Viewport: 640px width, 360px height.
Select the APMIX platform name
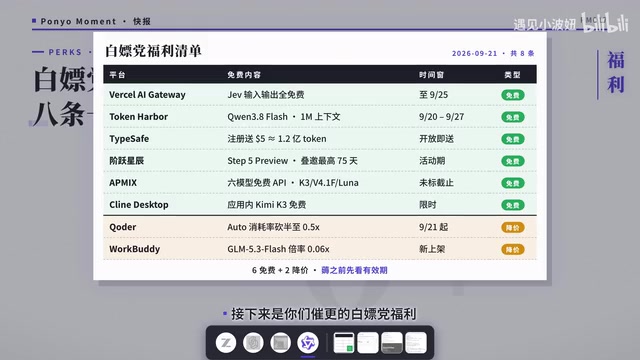click(123, 183)
